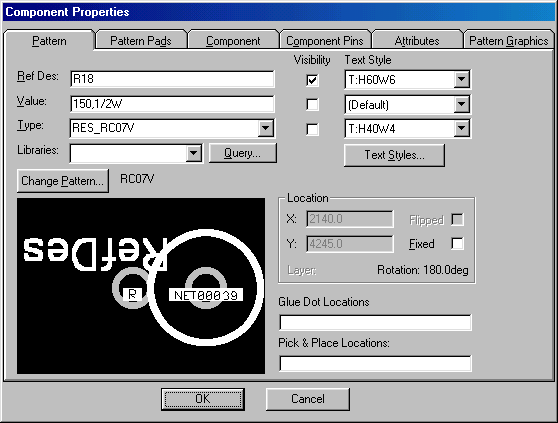Click inside the Type combo box RES_RC07V
The width and height of the screenshot is (558, 423).
click(164, 128)
